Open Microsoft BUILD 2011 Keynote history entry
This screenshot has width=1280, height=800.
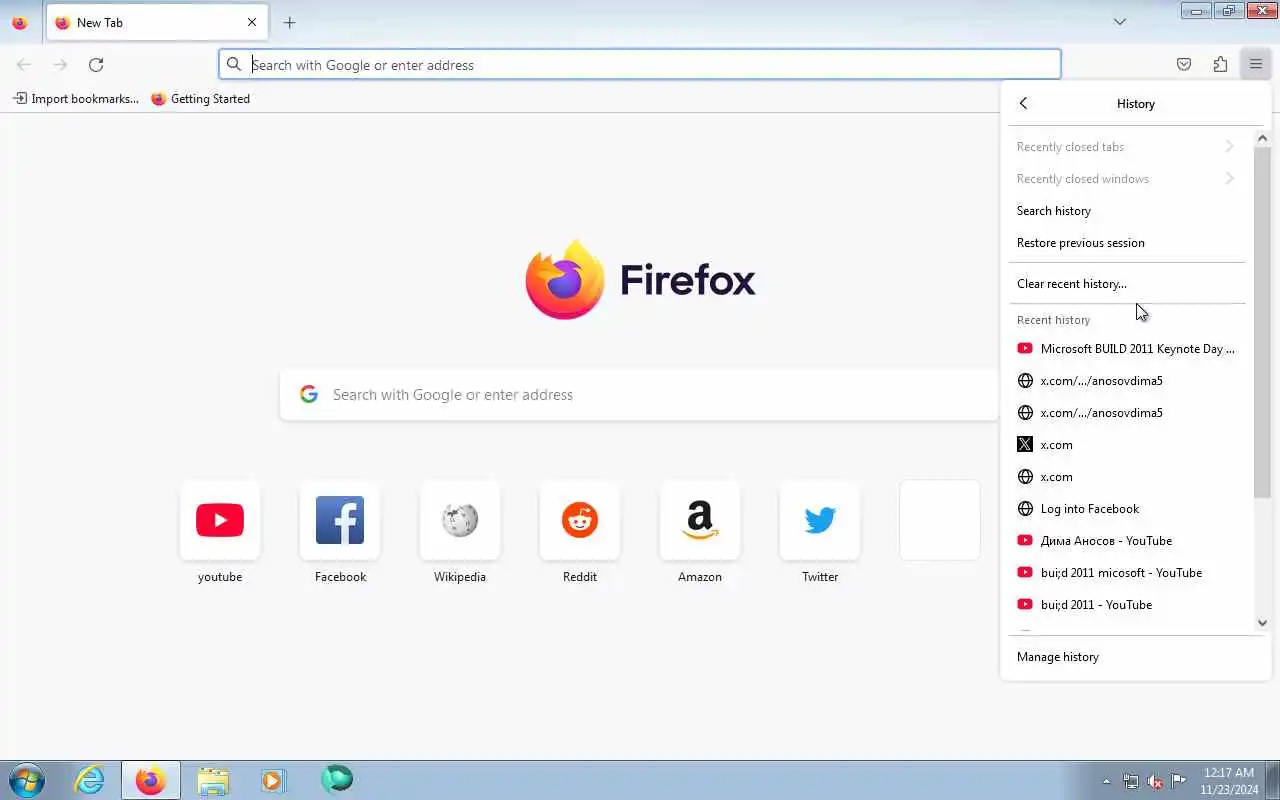1126,349
